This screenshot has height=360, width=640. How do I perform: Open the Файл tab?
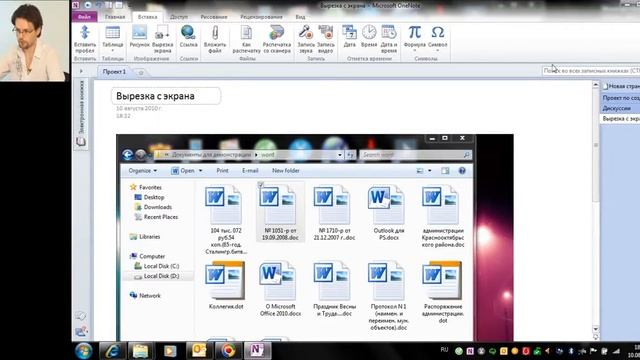(84, 17)
